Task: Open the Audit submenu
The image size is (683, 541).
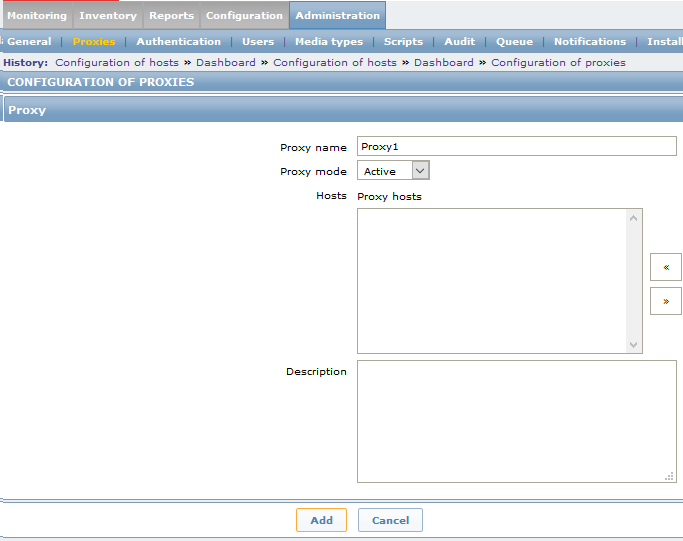Action: coord(460,41)
